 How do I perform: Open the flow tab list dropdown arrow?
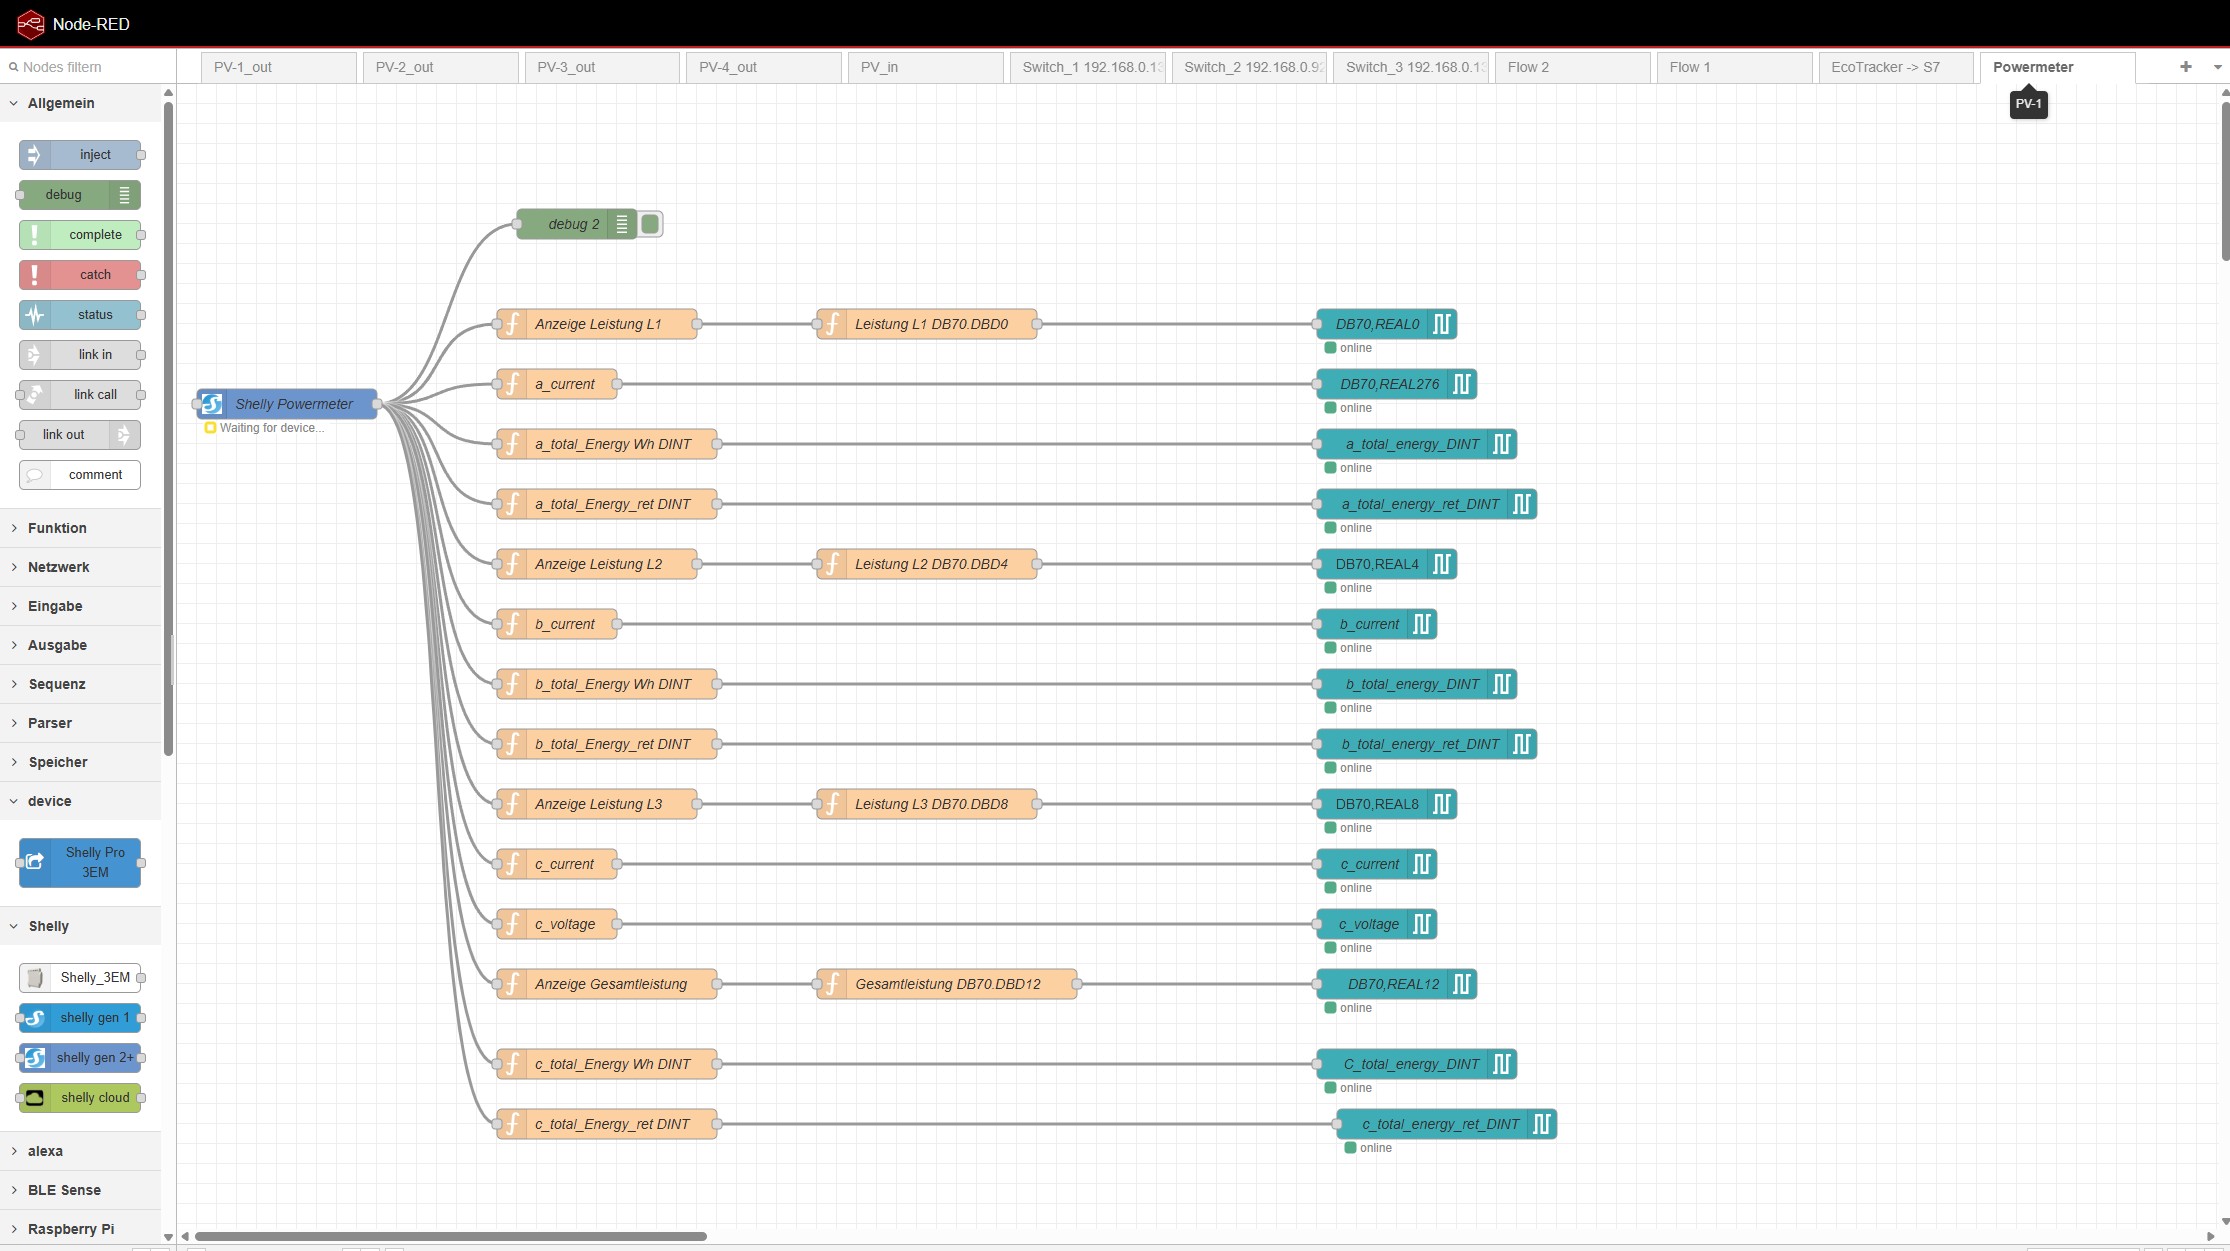(x=2217, y=67)
